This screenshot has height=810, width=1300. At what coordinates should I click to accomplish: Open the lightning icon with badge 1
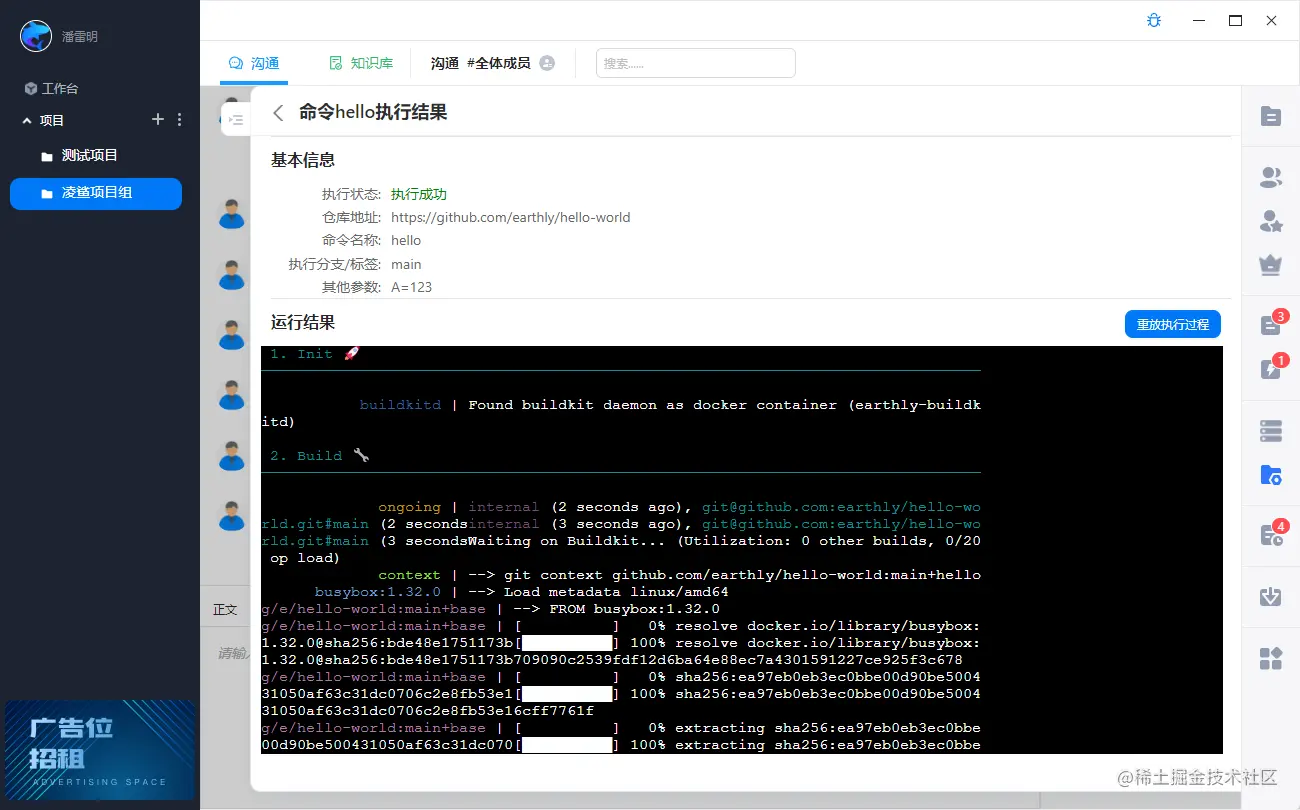coord(1271,370)
